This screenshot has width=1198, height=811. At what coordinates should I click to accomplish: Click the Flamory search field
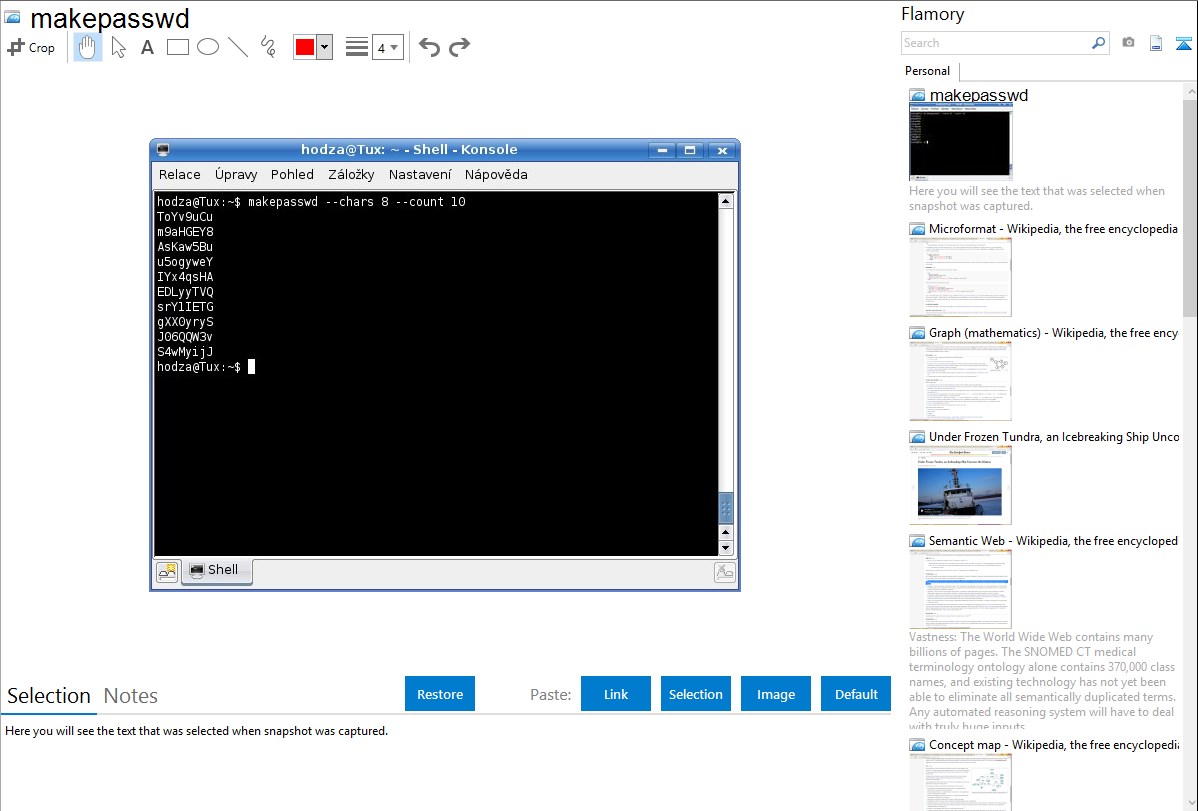[x=995, y=43]
